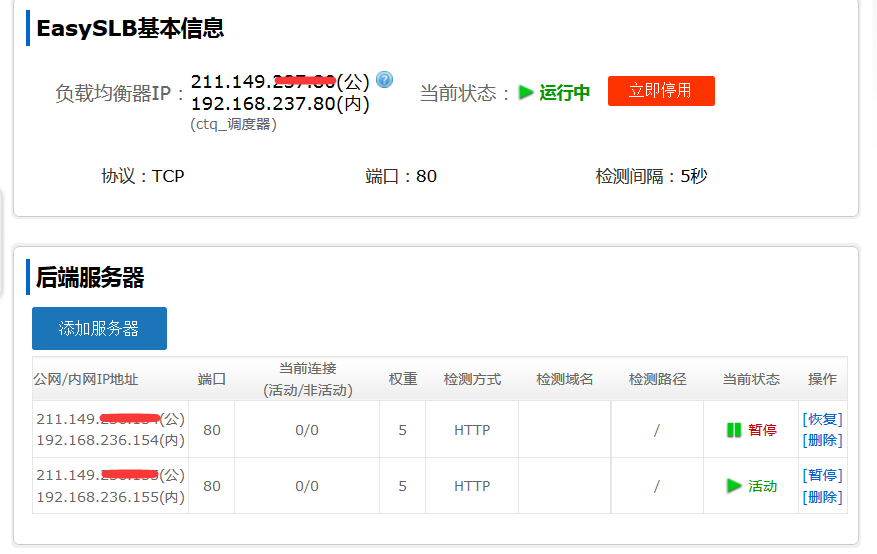This screenshot has height=554, width=877.
Task: Click the 操作 column header
Action: pos(822,380)
